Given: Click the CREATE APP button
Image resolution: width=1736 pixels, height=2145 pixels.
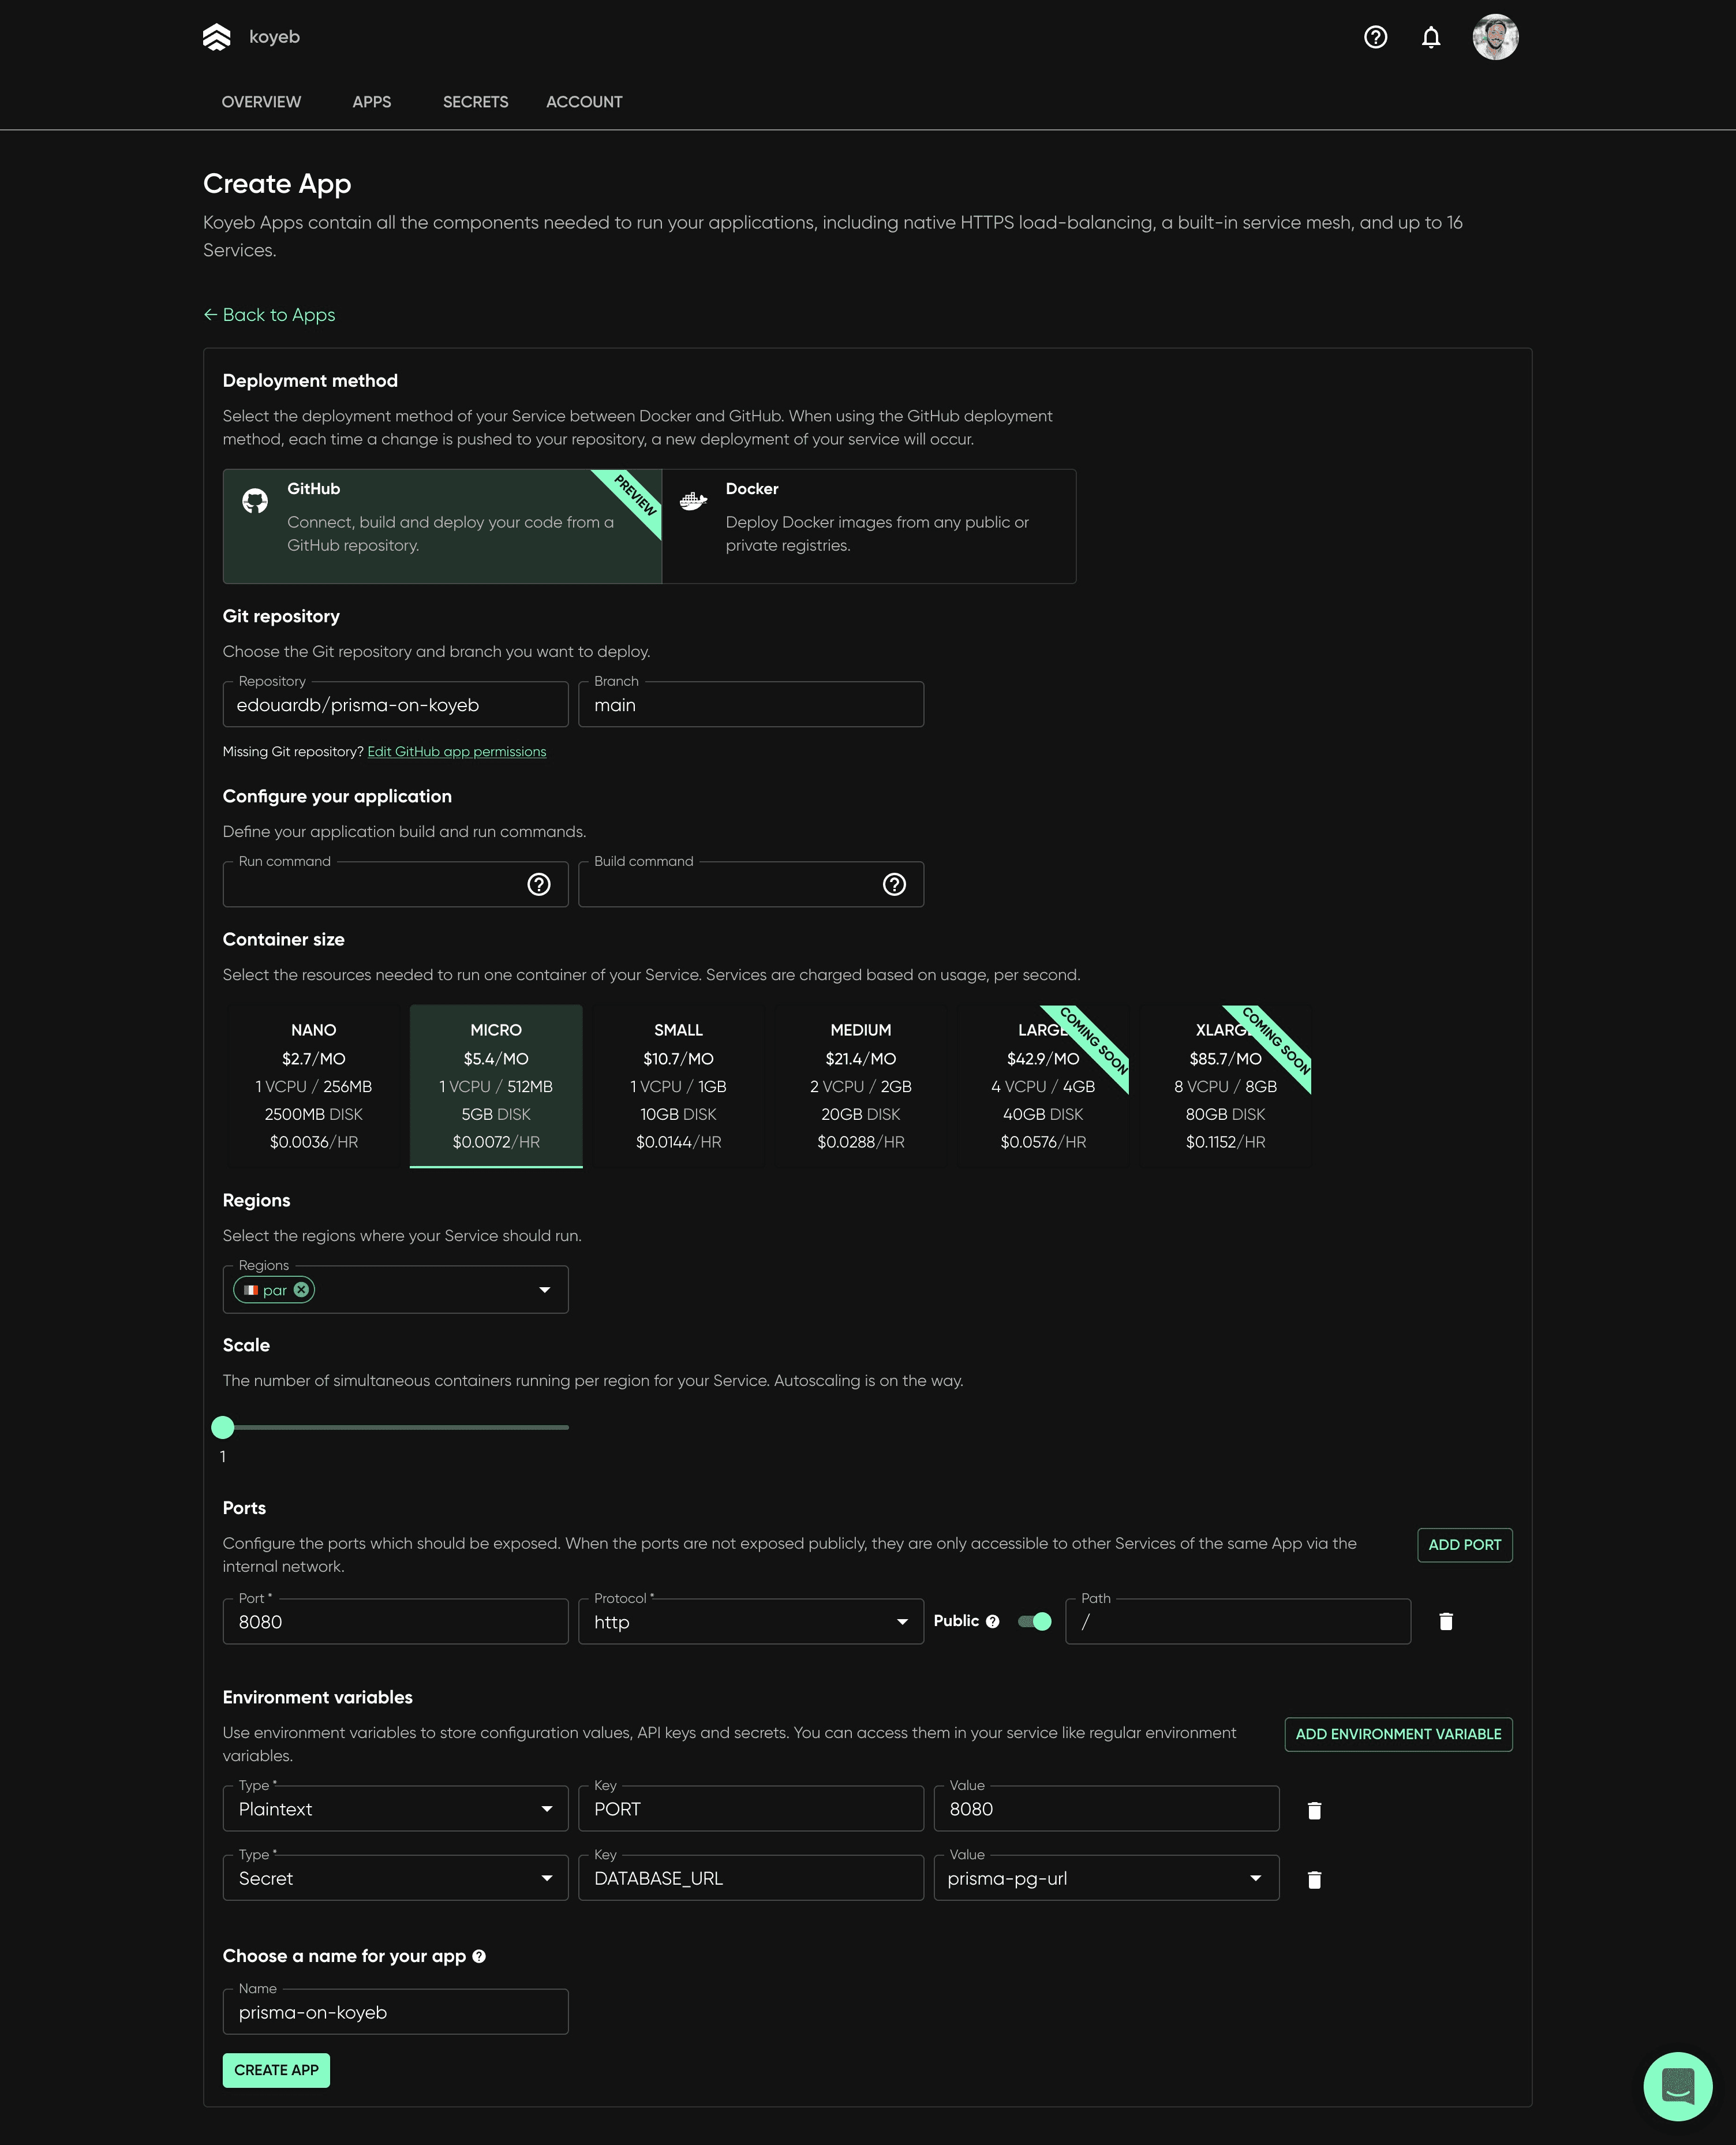Looking at the screenshot, I should (x=276, y=2070).
